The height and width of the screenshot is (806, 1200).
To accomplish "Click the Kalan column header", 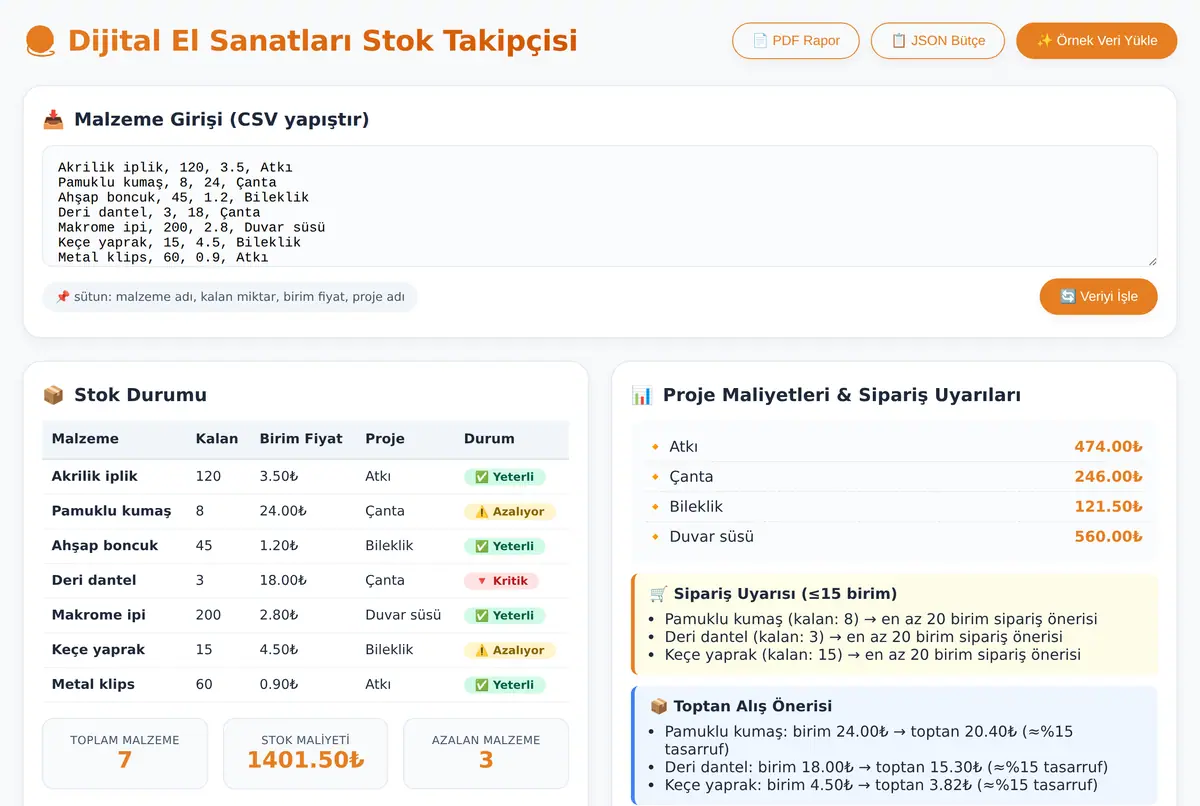I will pyautogui.click(x=217, y=439).
